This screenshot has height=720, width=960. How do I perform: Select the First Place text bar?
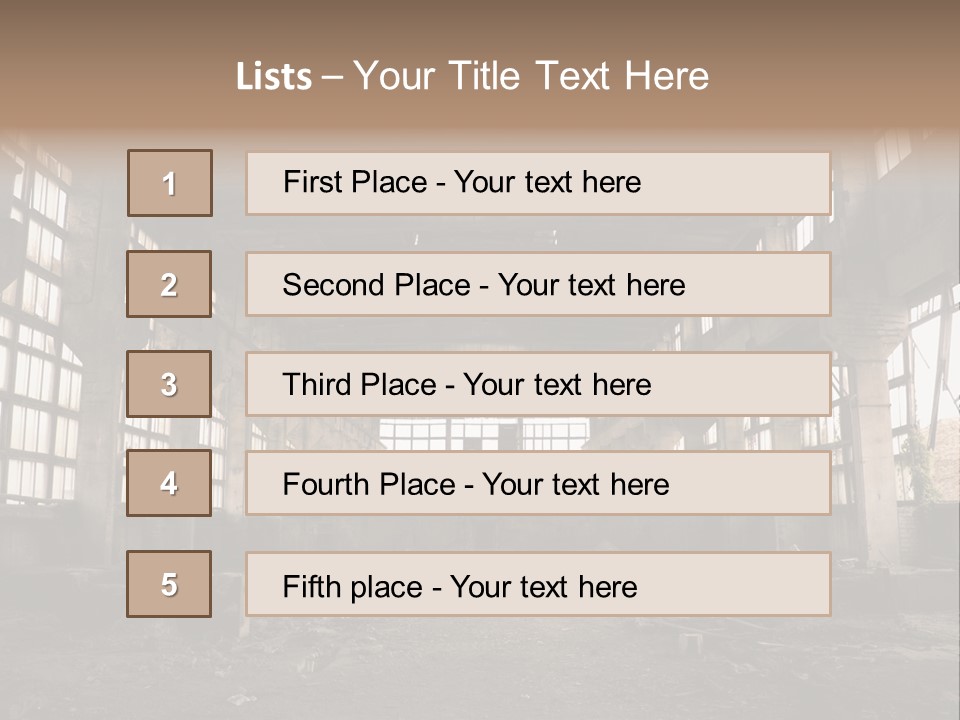coord(538,184)
